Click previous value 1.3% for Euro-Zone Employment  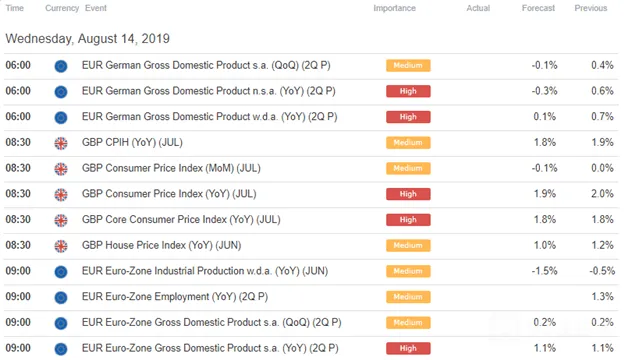click(602, 297)
